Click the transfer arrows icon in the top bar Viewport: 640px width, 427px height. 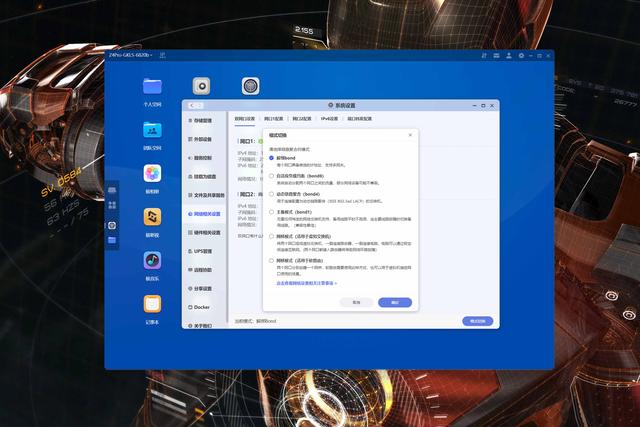(484, 56)
